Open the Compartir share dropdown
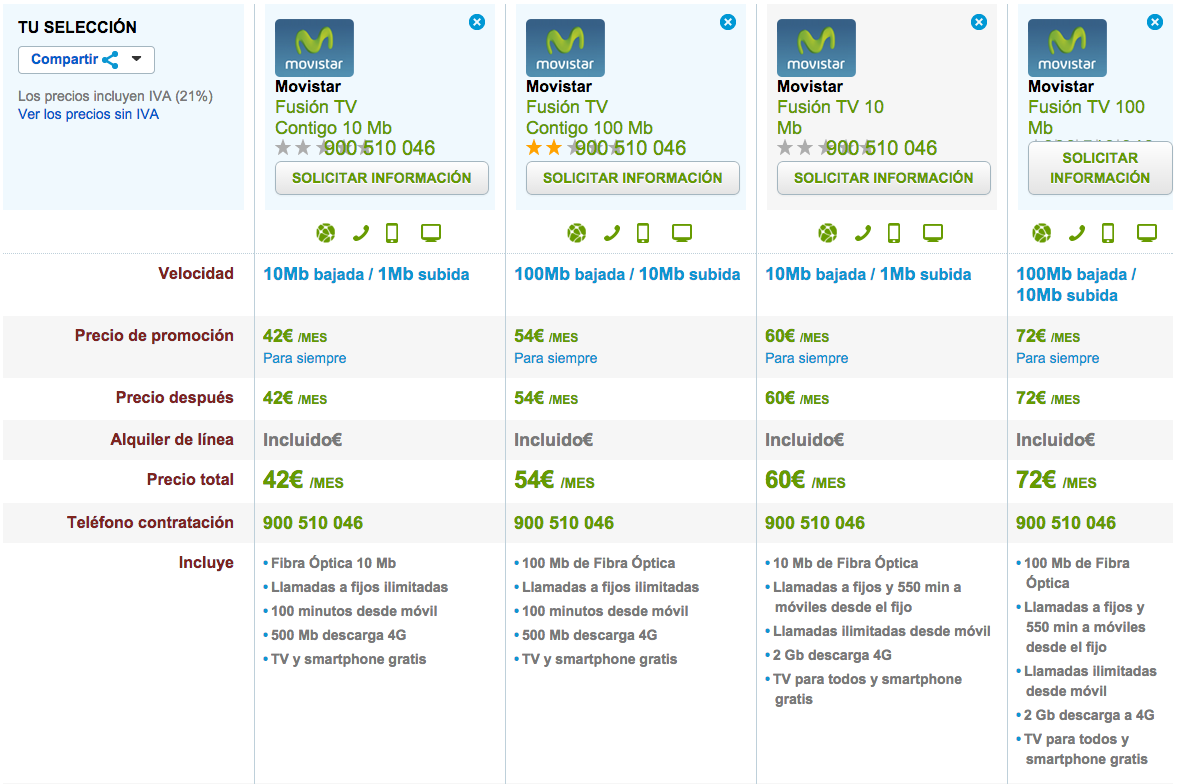 [86, 60]
